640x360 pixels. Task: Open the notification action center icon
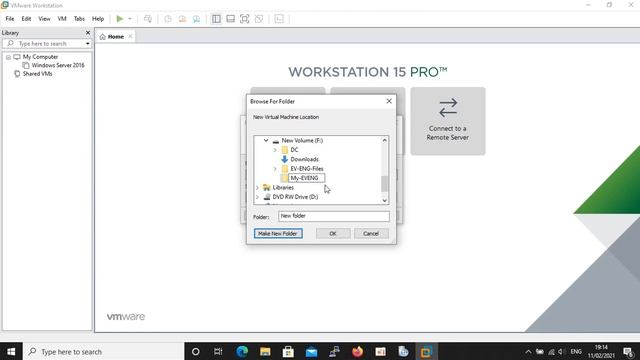click(628, 351)
